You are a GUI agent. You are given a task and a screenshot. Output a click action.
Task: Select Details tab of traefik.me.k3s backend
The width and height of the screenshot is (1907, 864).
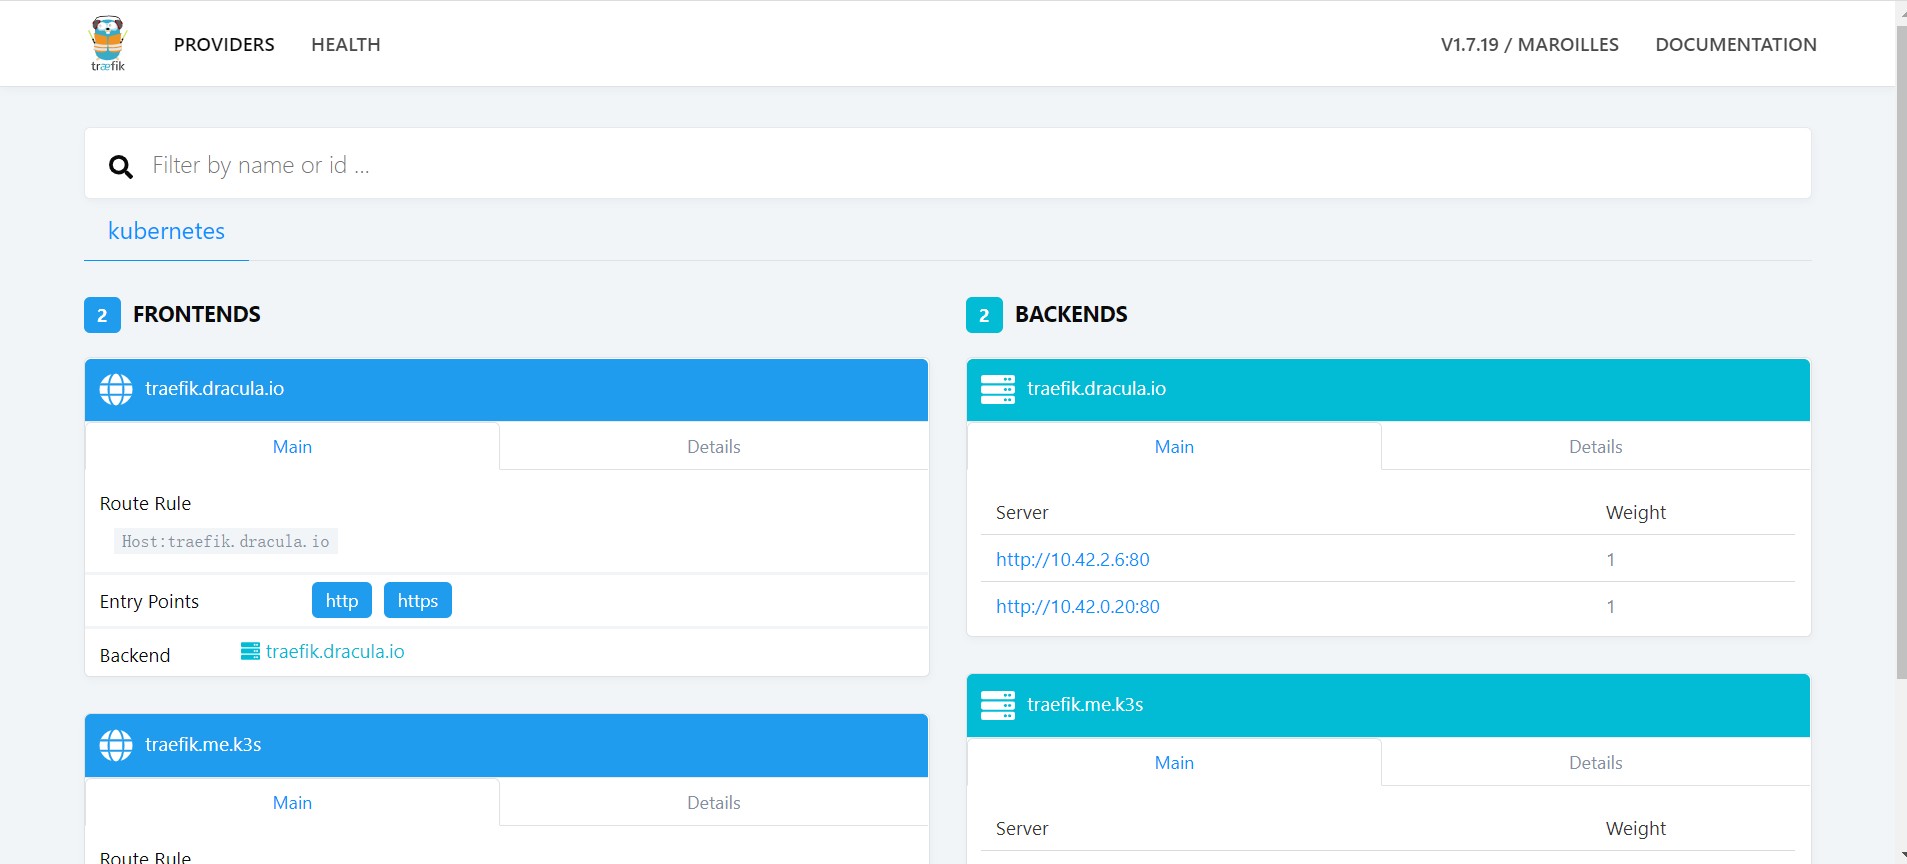point(1596,763)
